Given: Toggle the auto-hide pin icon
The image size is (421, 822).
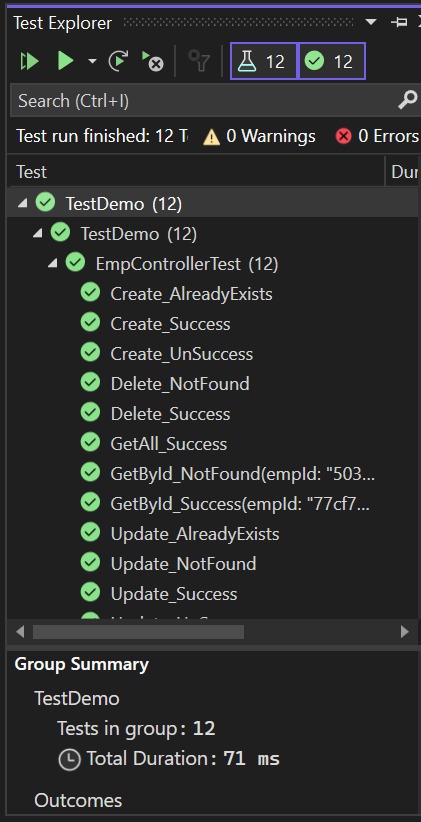Looking at the screenshot, I should pos(400,22).
